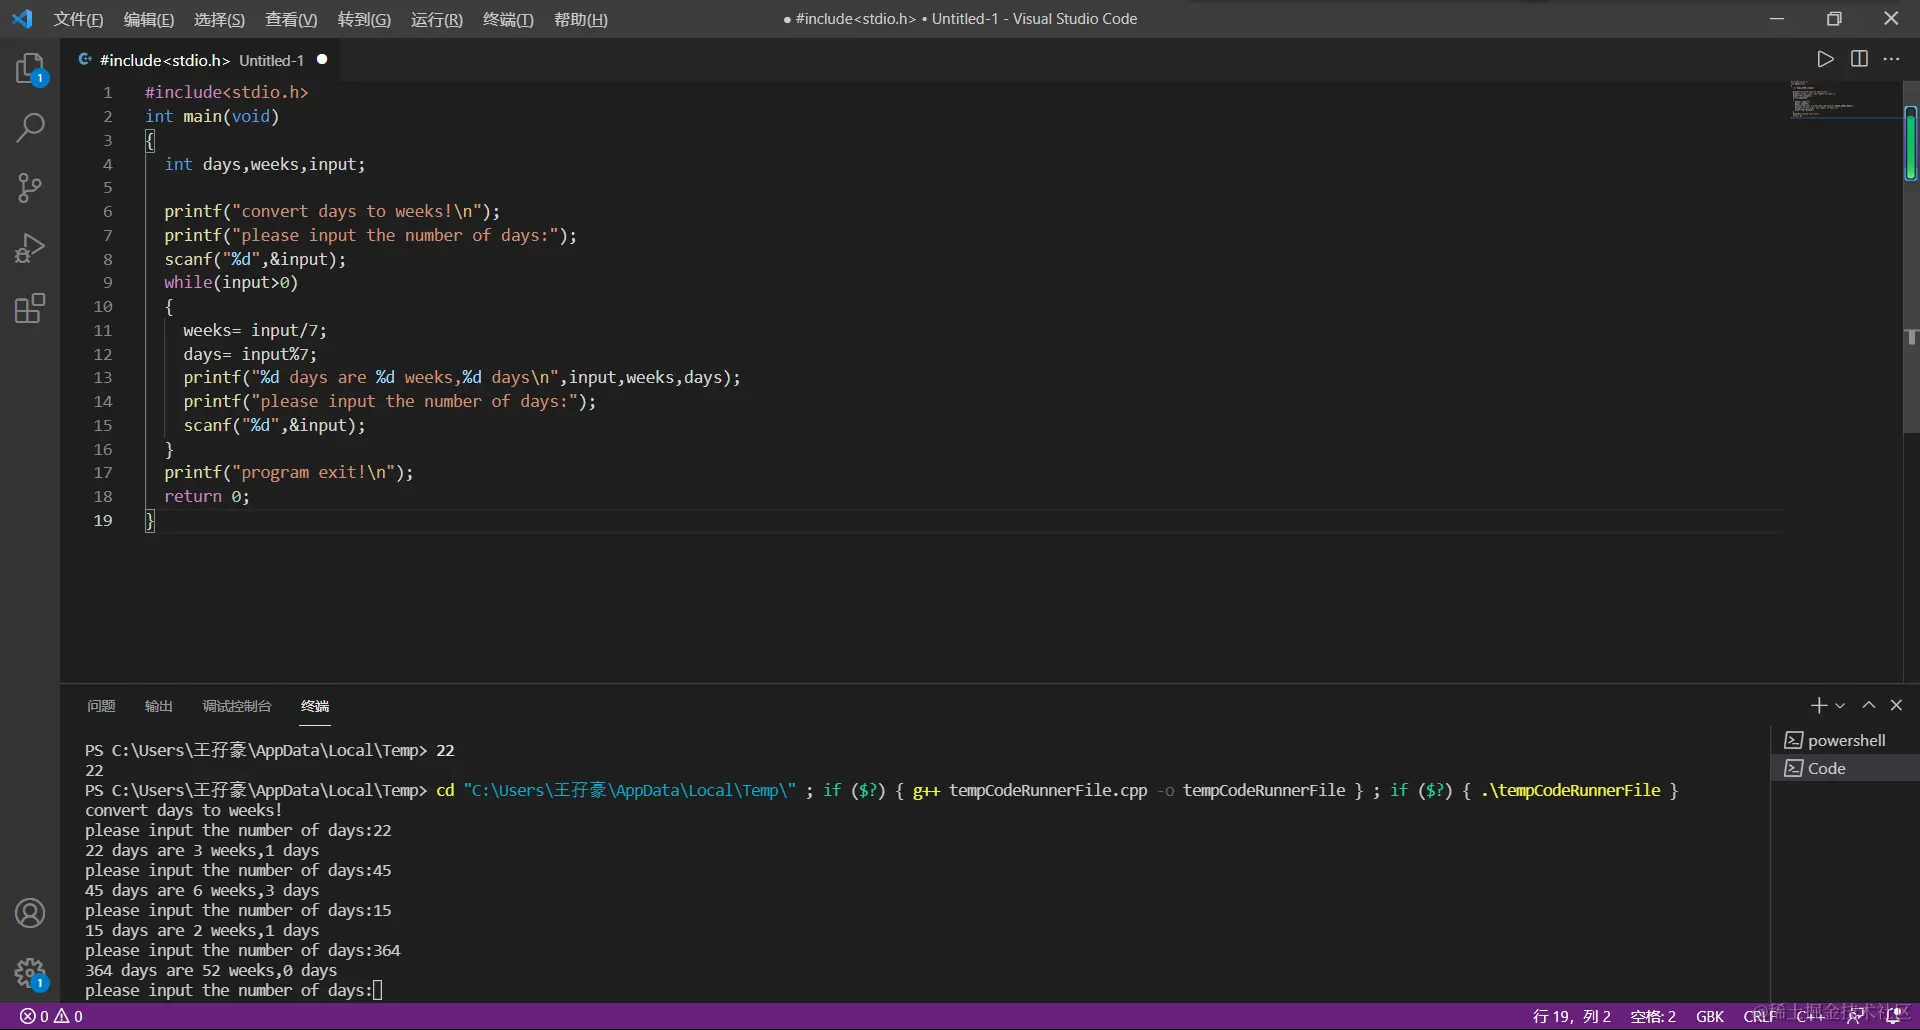1920x1030 pixels.
Task: Close the terminal panel
Action: click(1896, 705)
